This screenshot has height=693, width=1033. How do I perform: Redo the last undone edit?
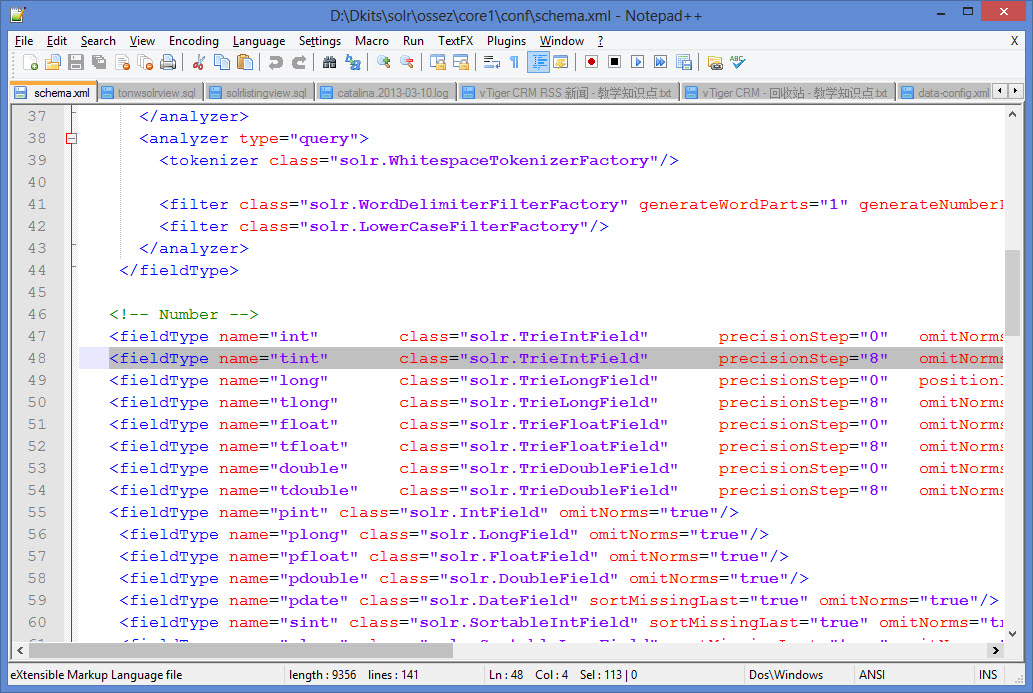click(298, 63)
